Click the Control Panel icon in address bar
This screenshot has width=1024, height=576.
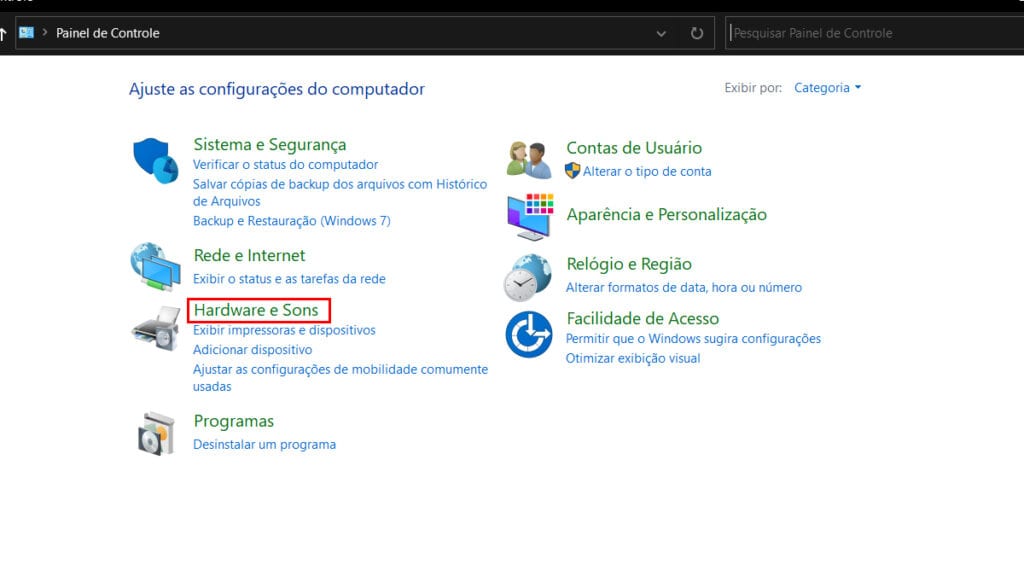point(26,33)
